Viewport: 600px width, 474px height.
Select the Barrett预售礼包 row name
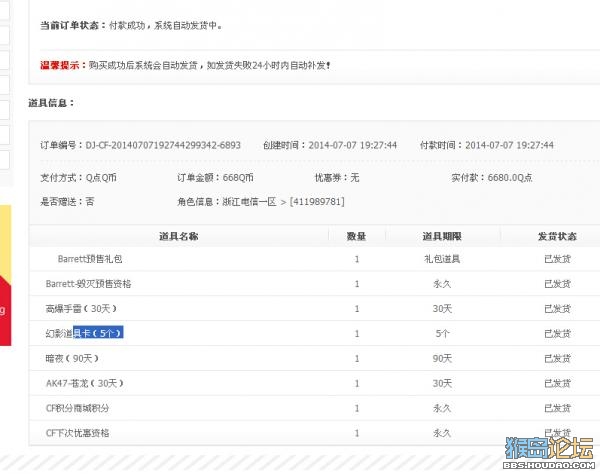click(90, 259)
